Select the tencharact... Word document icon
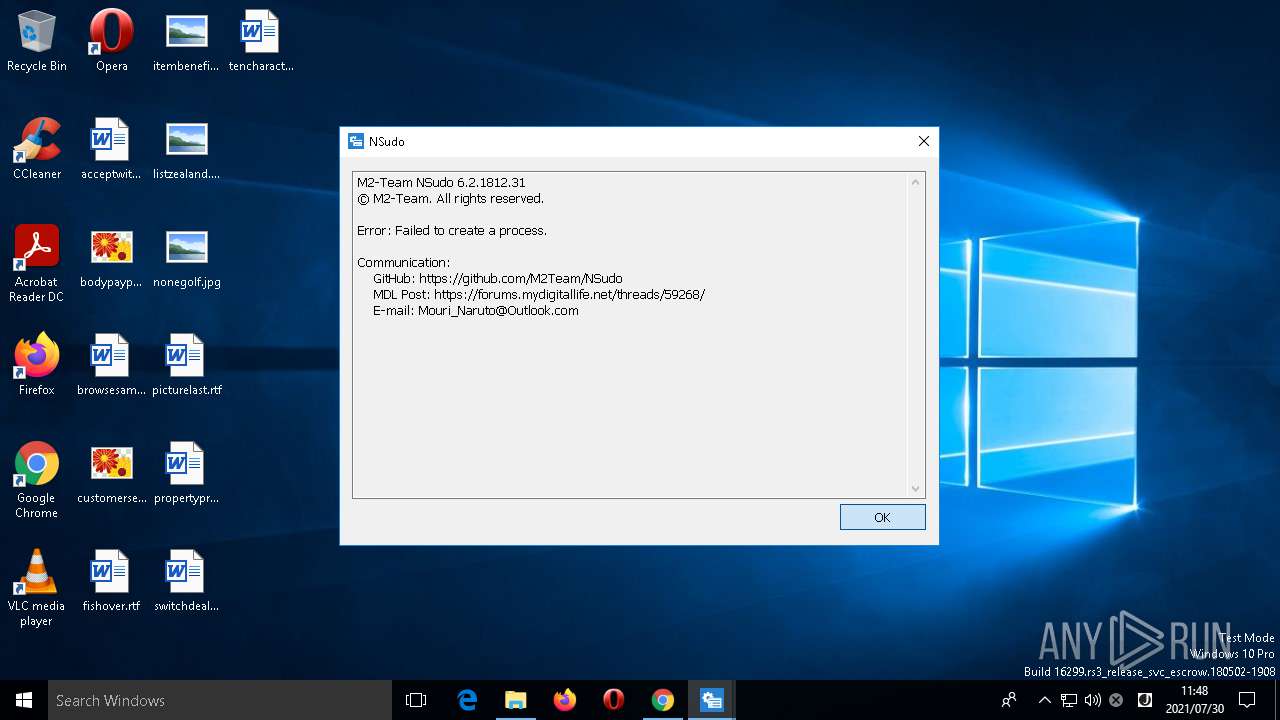Screen dimensions: 1280x720 coord(260,42)
